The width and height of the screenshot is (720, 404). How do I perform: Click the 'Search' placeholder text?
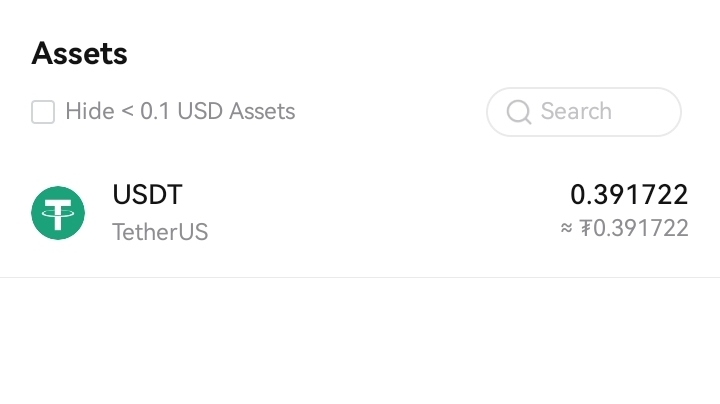click(x=576, y=111)
